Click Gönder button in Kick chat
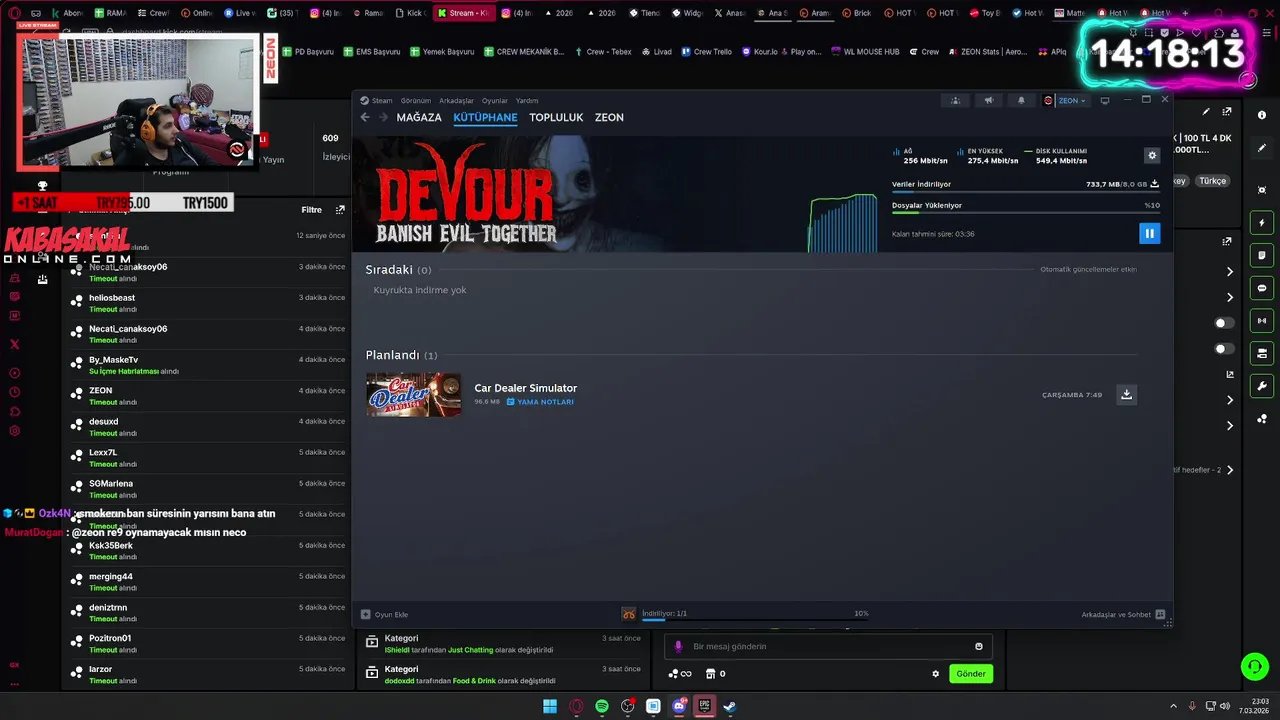1280x720 pixels. tap(971, 673)
